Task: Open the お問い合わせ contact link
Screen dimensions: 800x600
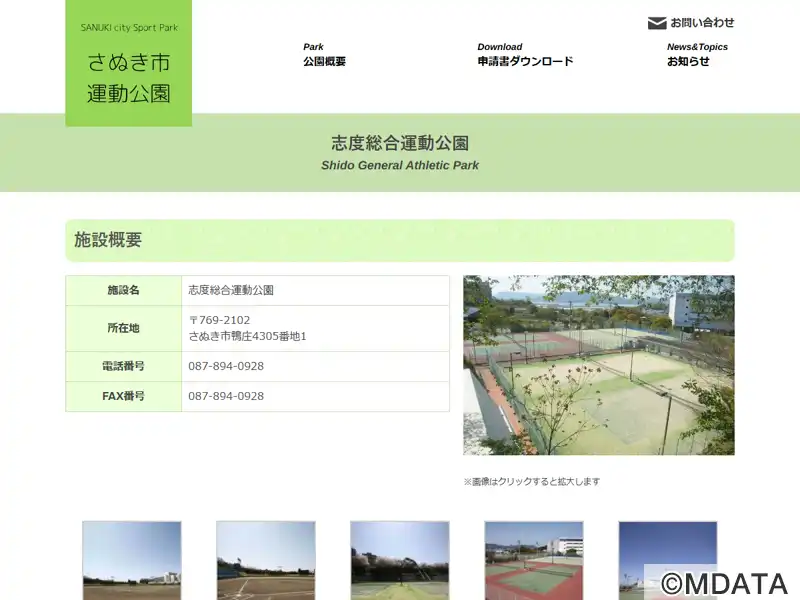Action: 702,23
